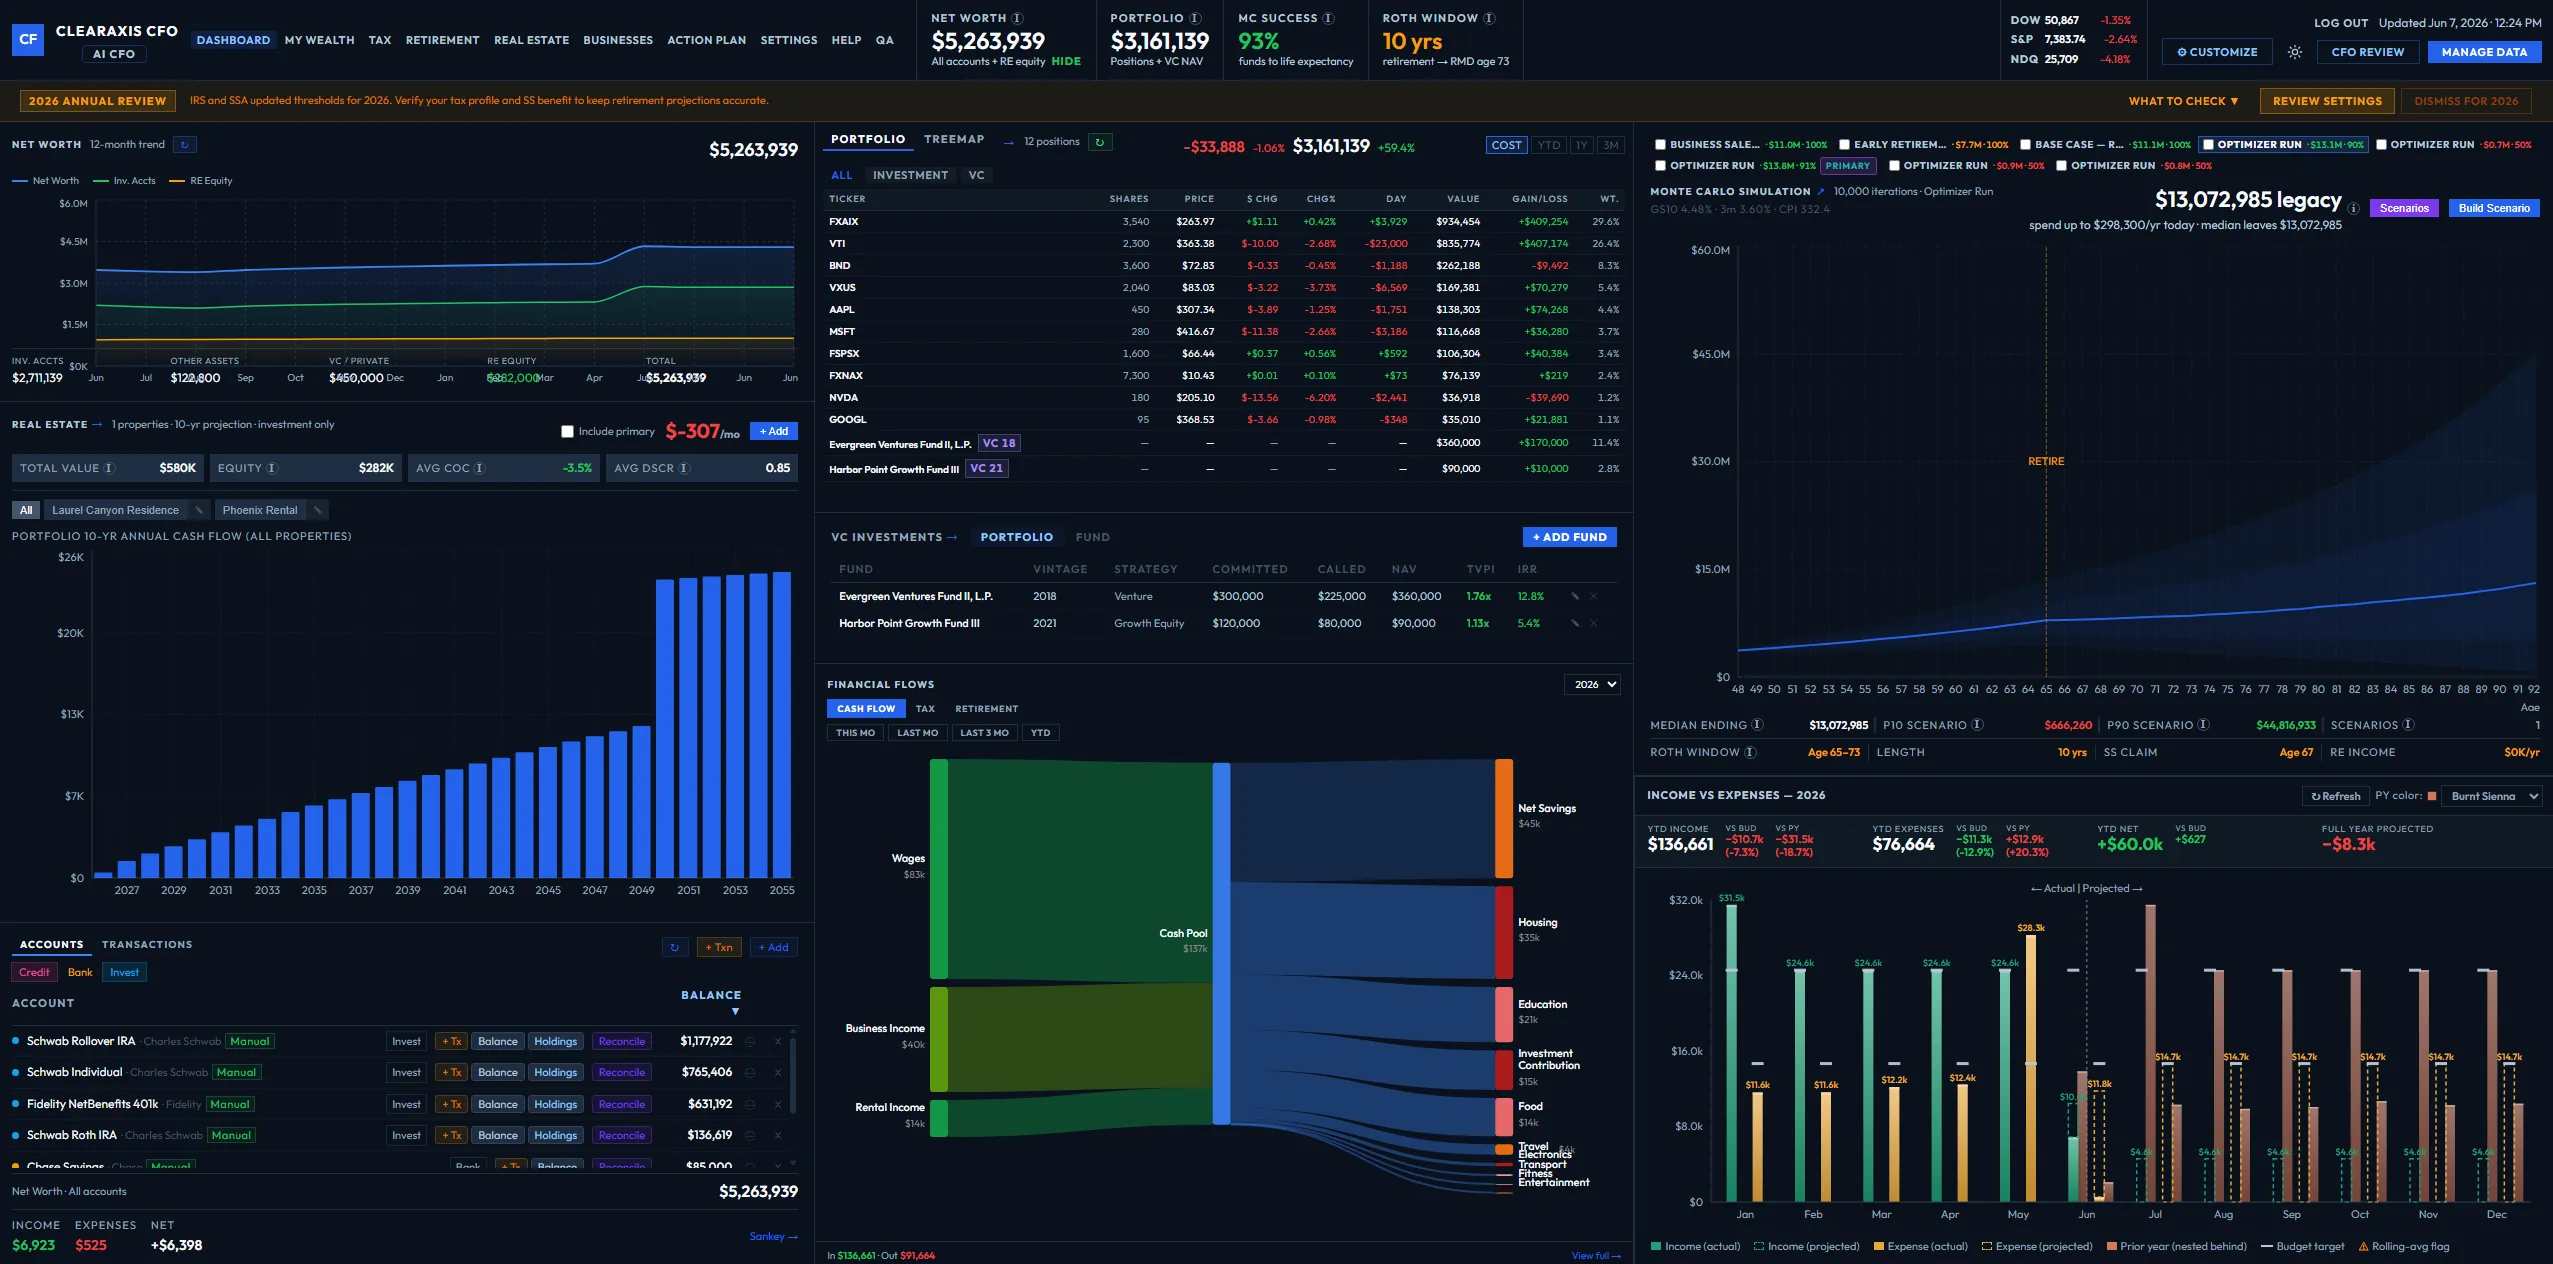Check Optimizer Run $0.9M 50% checkbox
Image resolution: width=2553 pixels, height=1264 pixels.
(1894, 166)
